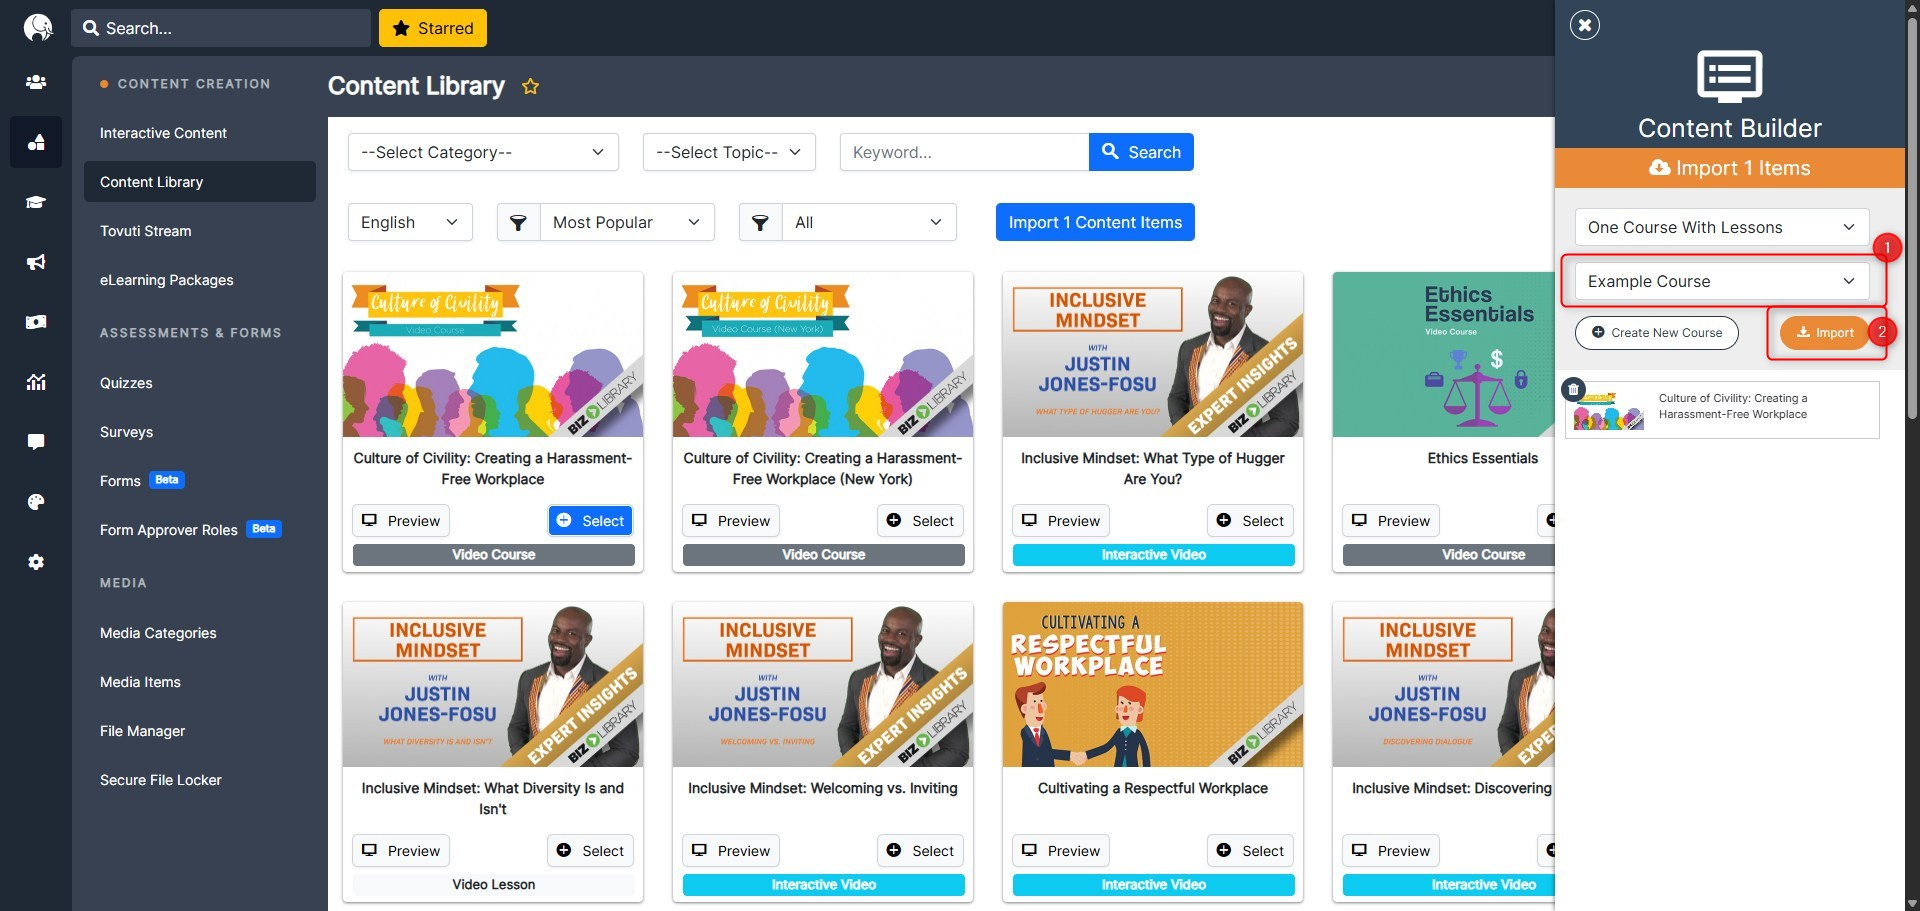This screenshot has height=911, width=1920.
Task: Select Inclusive Mindset What Type of Hugger
Action: 1251,521
